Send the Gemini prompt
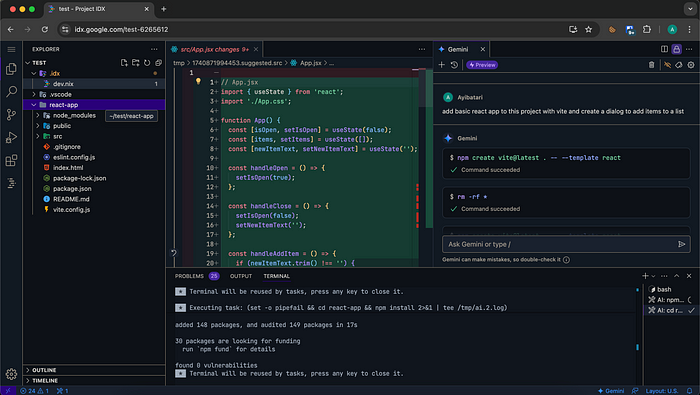The image size is (700, 395). point(681,244)
